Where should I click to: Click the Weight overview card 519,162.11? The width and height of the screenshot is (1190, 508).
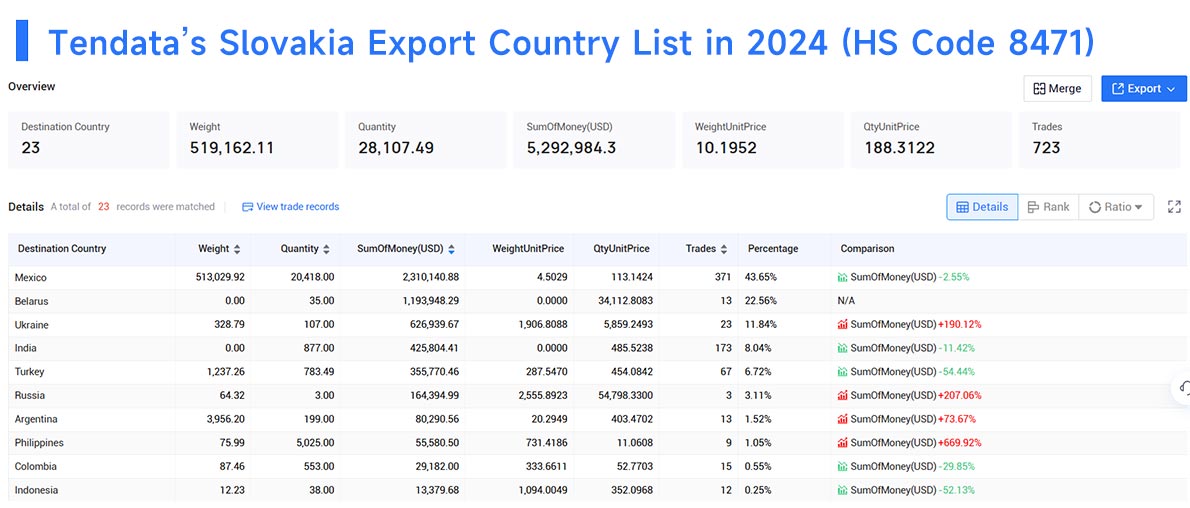point(257,140)
